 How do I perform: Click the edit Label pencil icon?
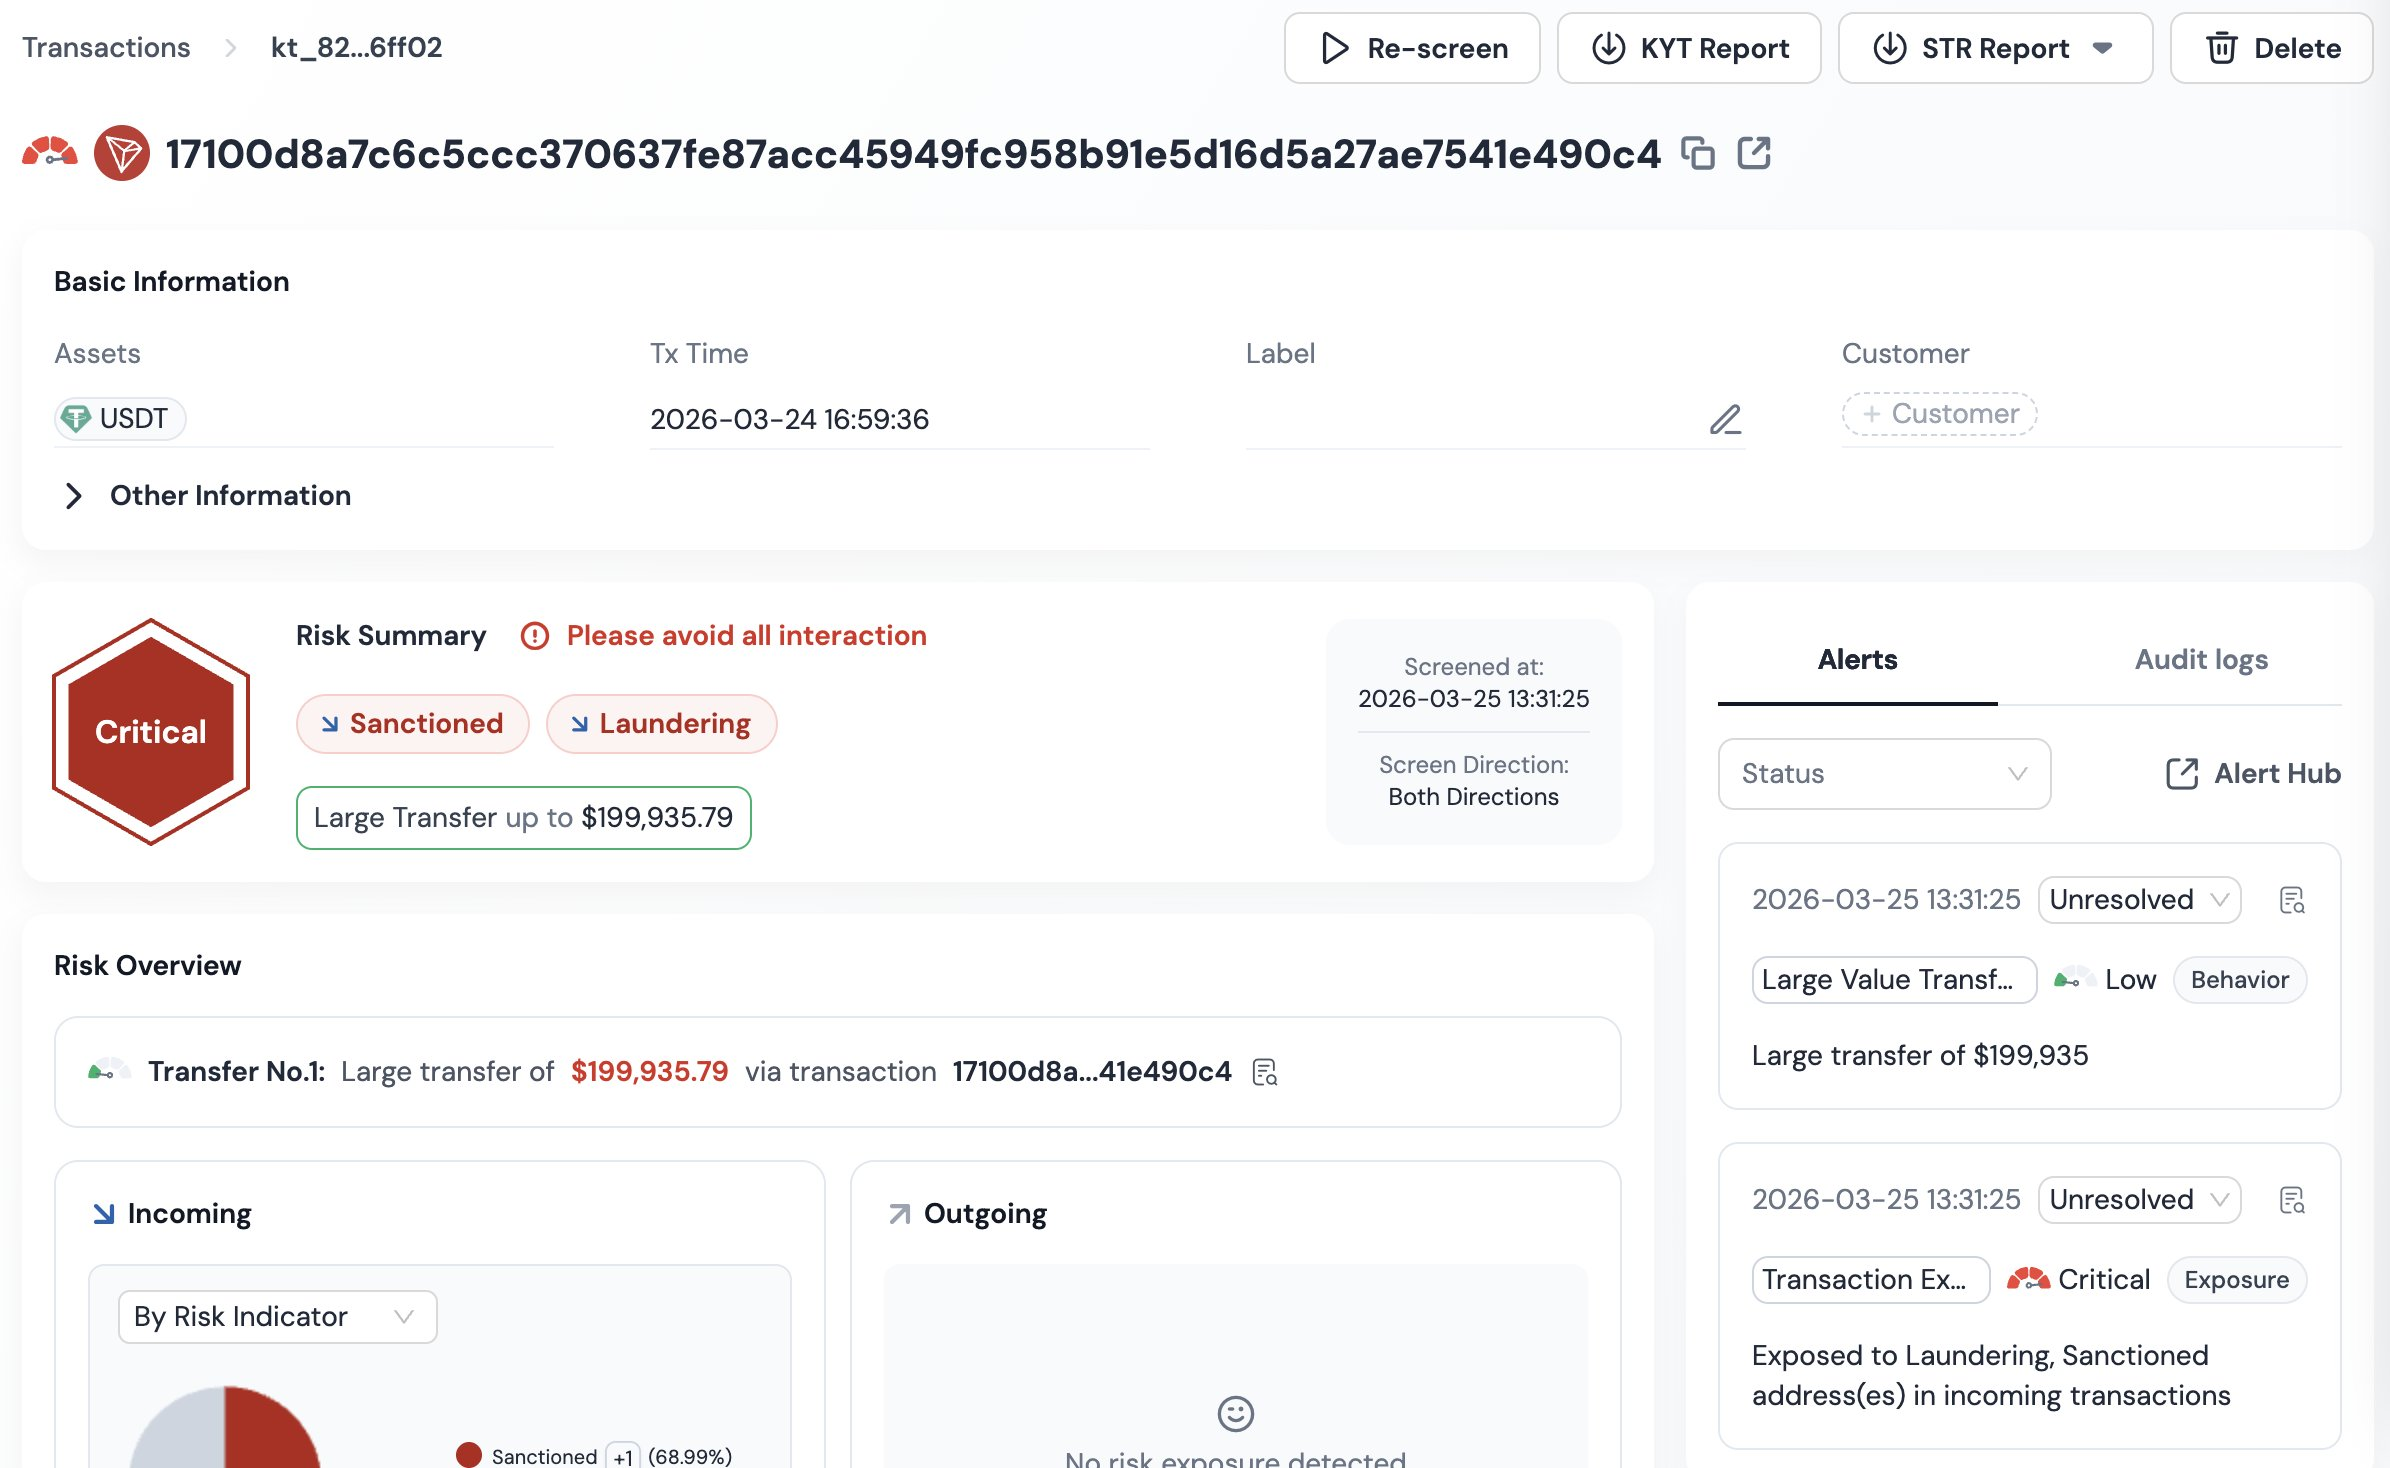click(1725, 419)
